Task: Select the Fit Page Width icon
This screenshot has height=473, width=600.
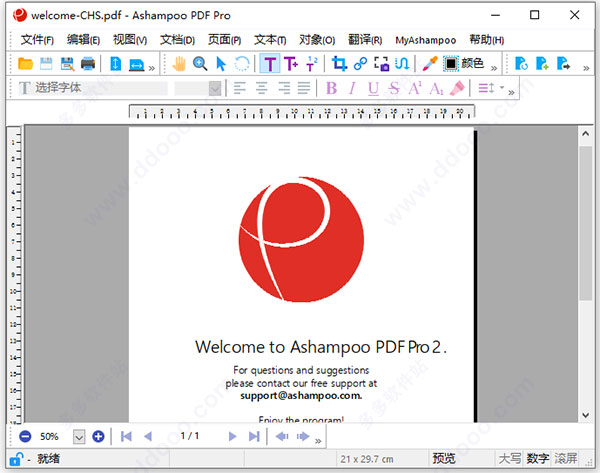Action: click(136, 65)
